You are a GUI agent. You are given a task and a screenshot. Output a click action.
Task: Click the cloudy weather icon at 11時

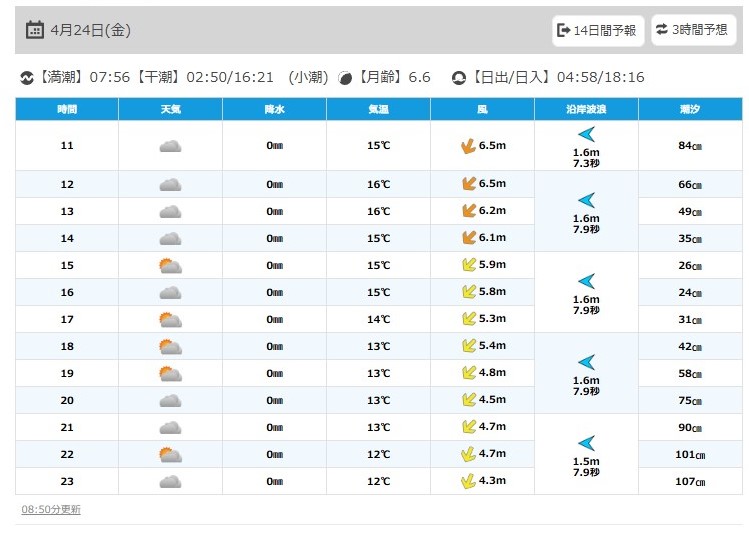click(x=170, y=146)
